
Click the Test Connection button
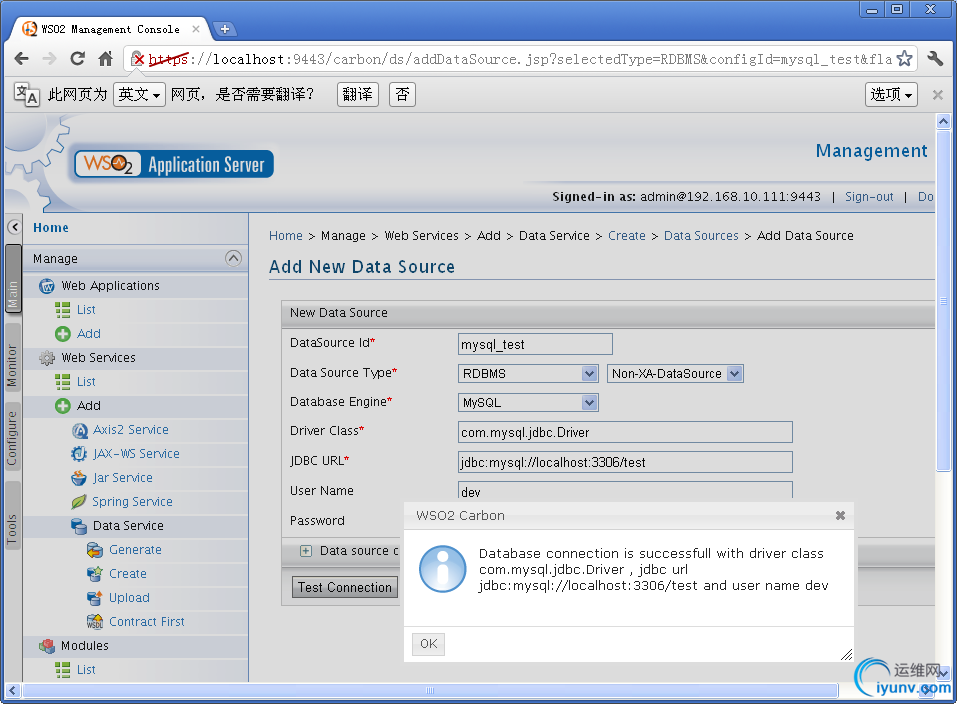(345, 587)
